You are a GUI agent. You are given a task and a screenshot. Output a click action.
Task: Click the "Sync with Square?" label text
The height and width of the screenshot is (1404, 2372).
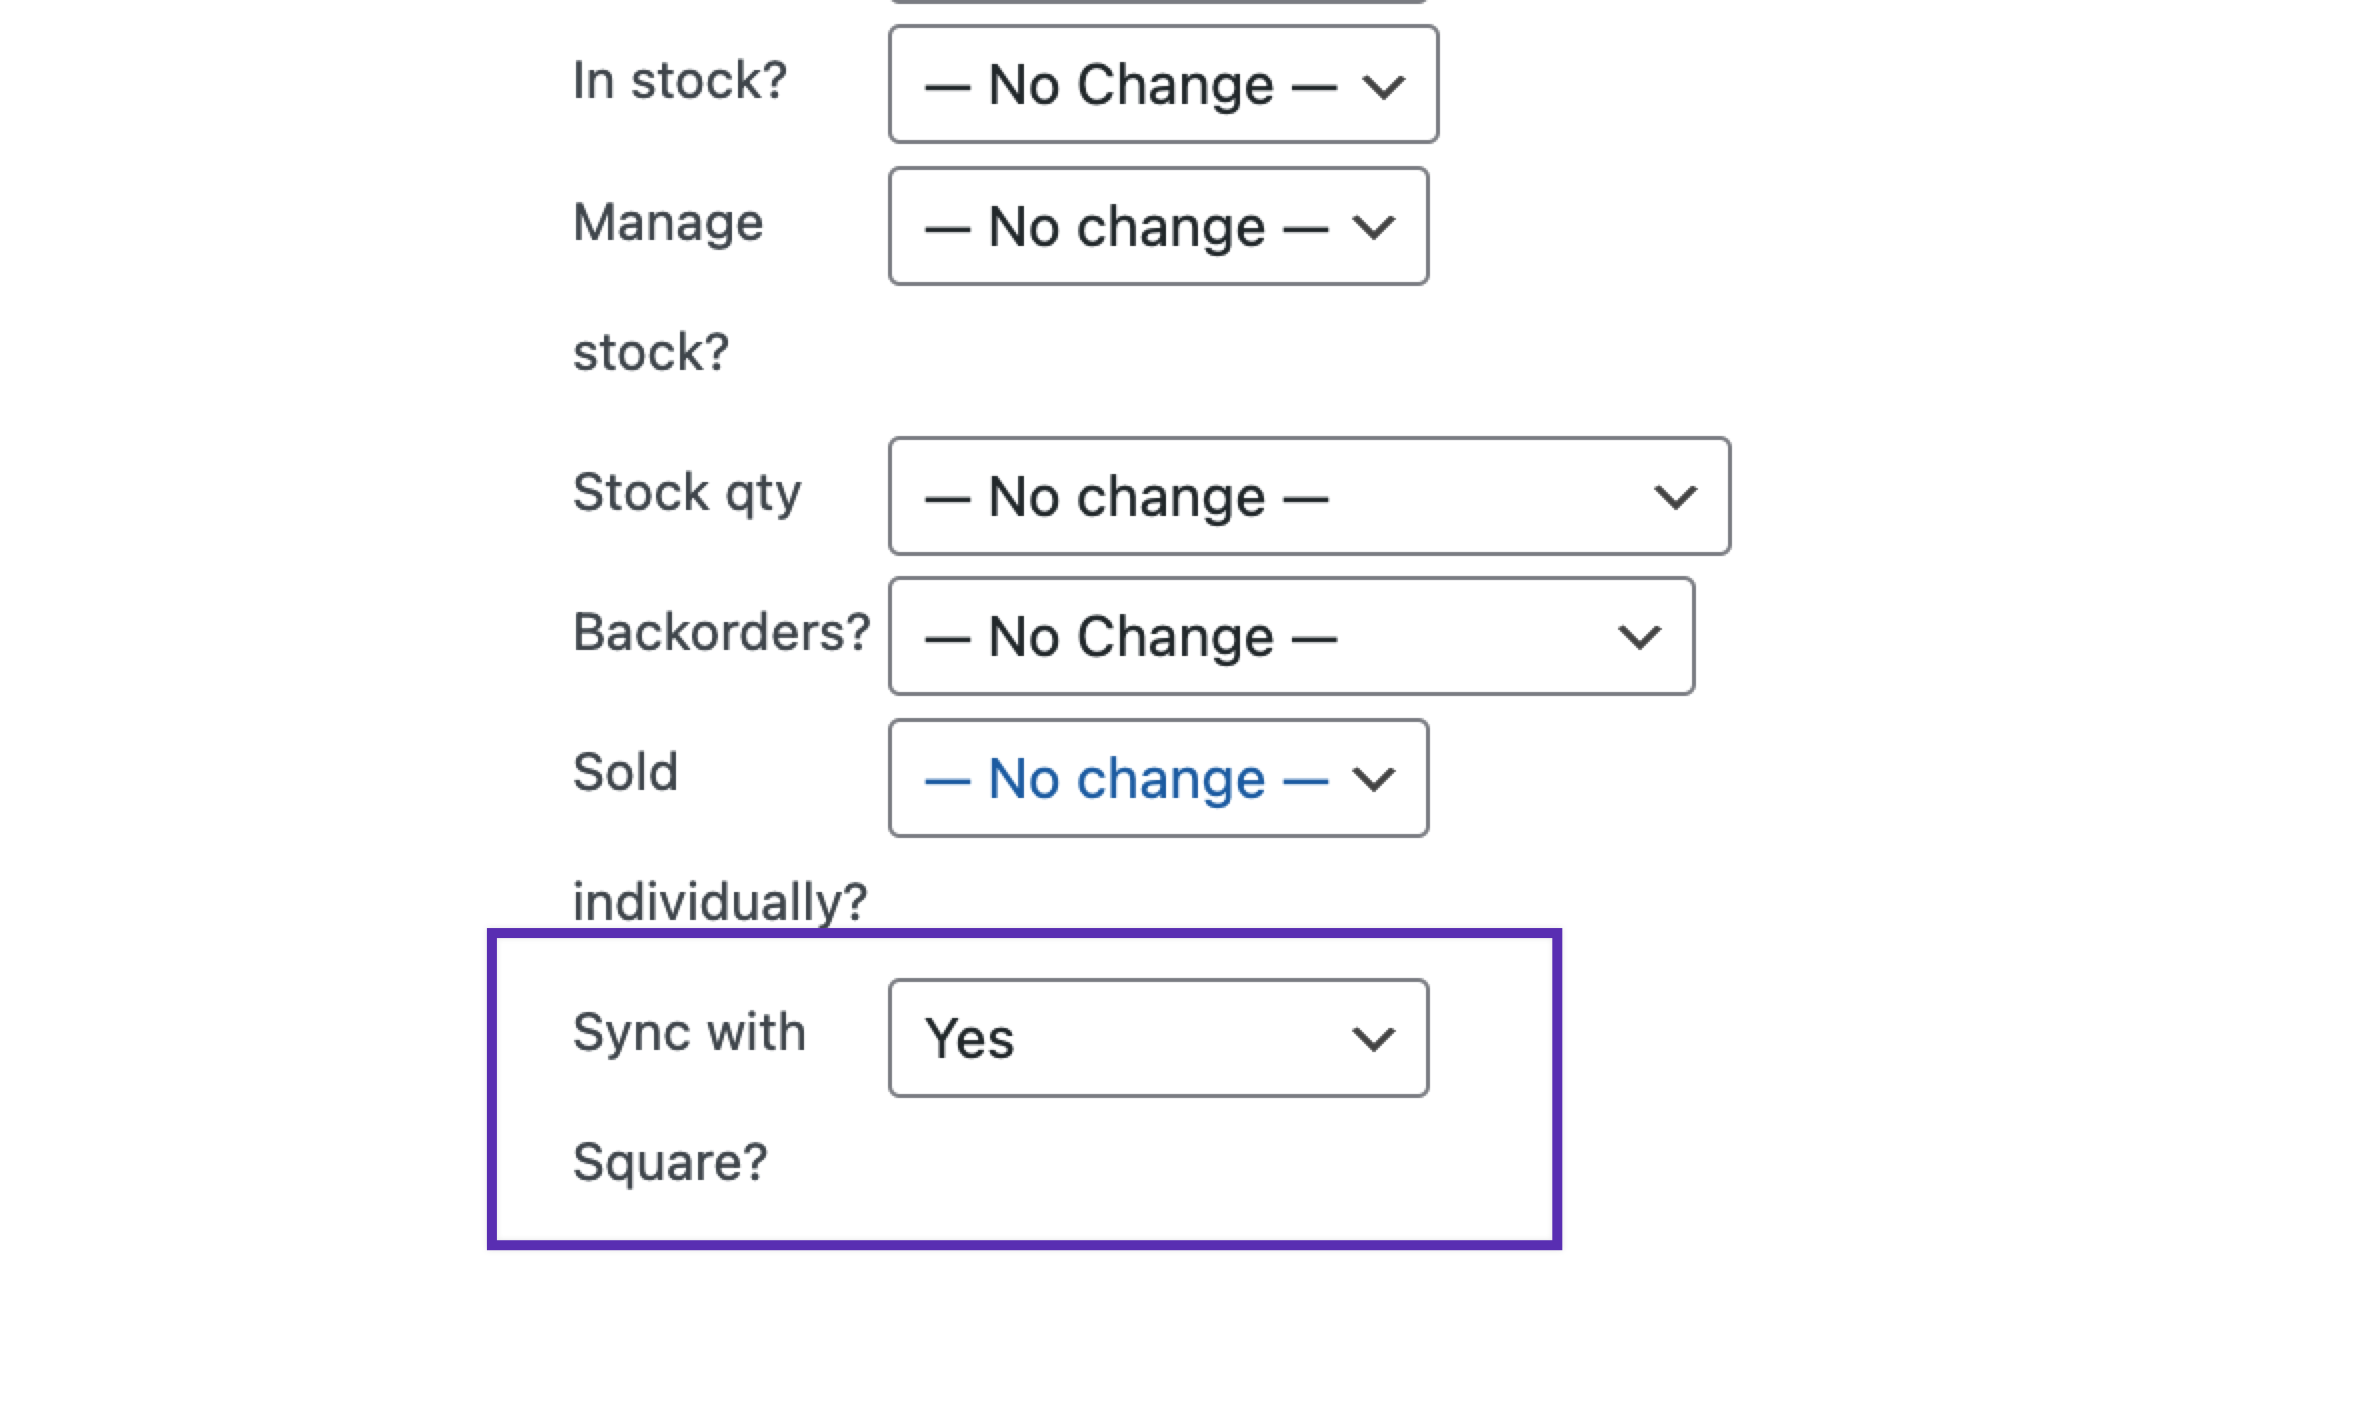[x=690, y=1034]
